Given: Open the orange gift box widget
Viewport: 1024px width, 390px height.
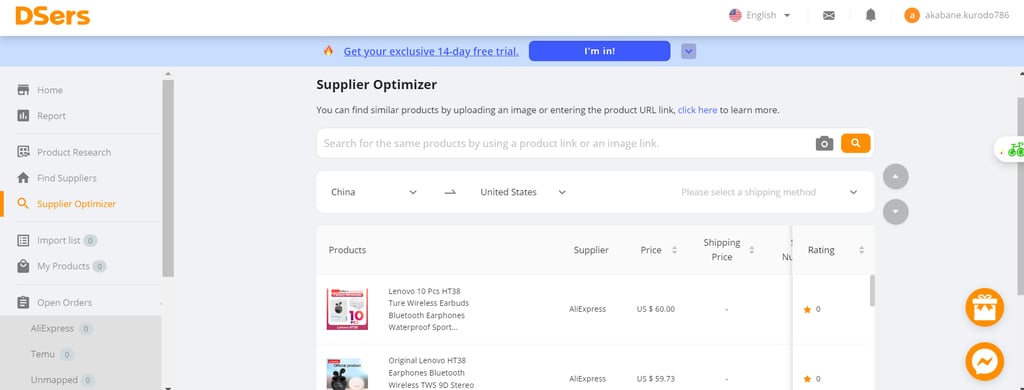Looking at the screenshot, I should pos(984,308).
